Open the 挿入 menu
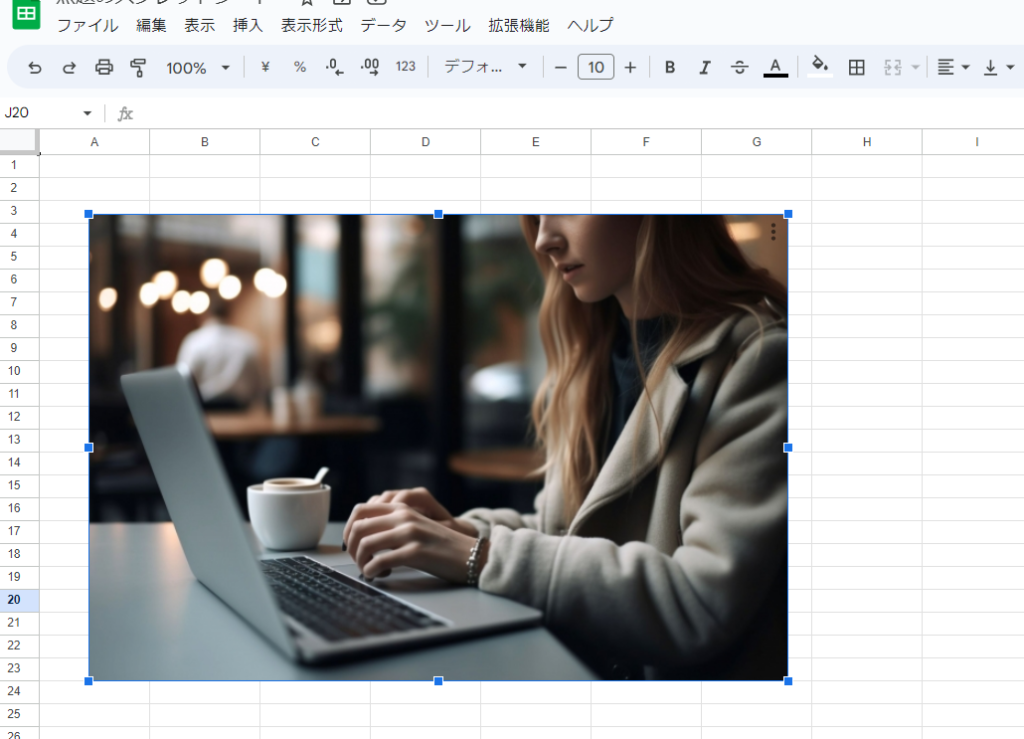Image resolution: width=1024 pixels, height=739 pixels. 248,25
